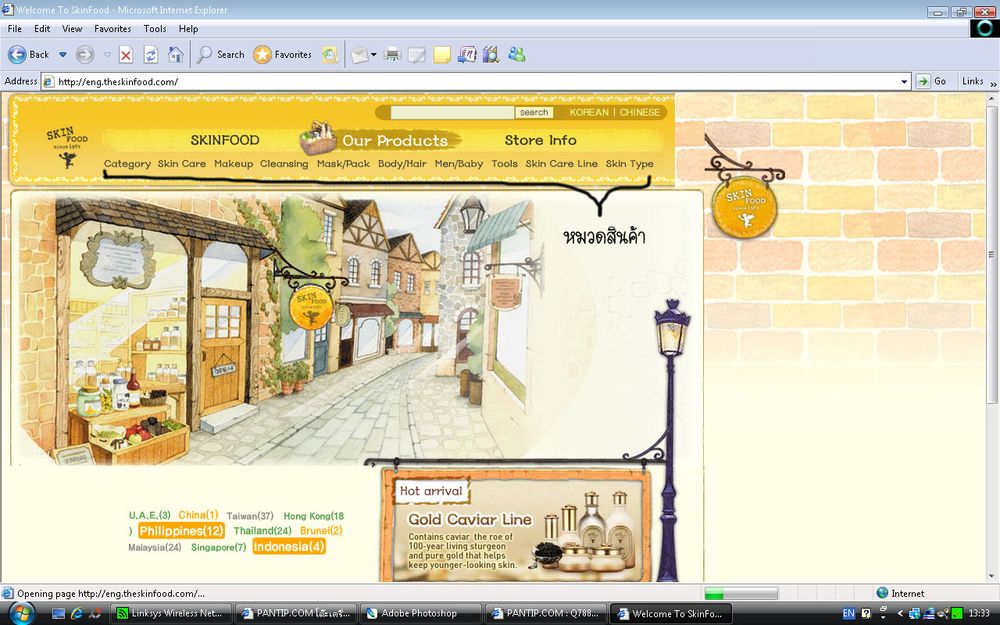Expand the address bar dropdown arrow
Screen dimensions: 1000x625
[x=904, y=82]
